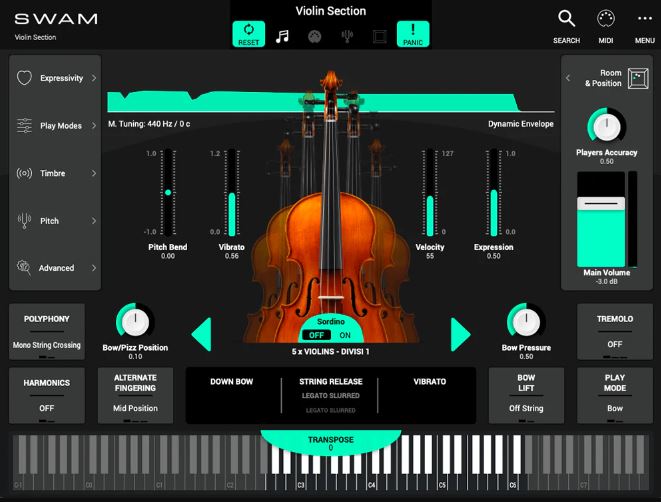
Task: Click the Transpose button
Action: tap(330, 442)
